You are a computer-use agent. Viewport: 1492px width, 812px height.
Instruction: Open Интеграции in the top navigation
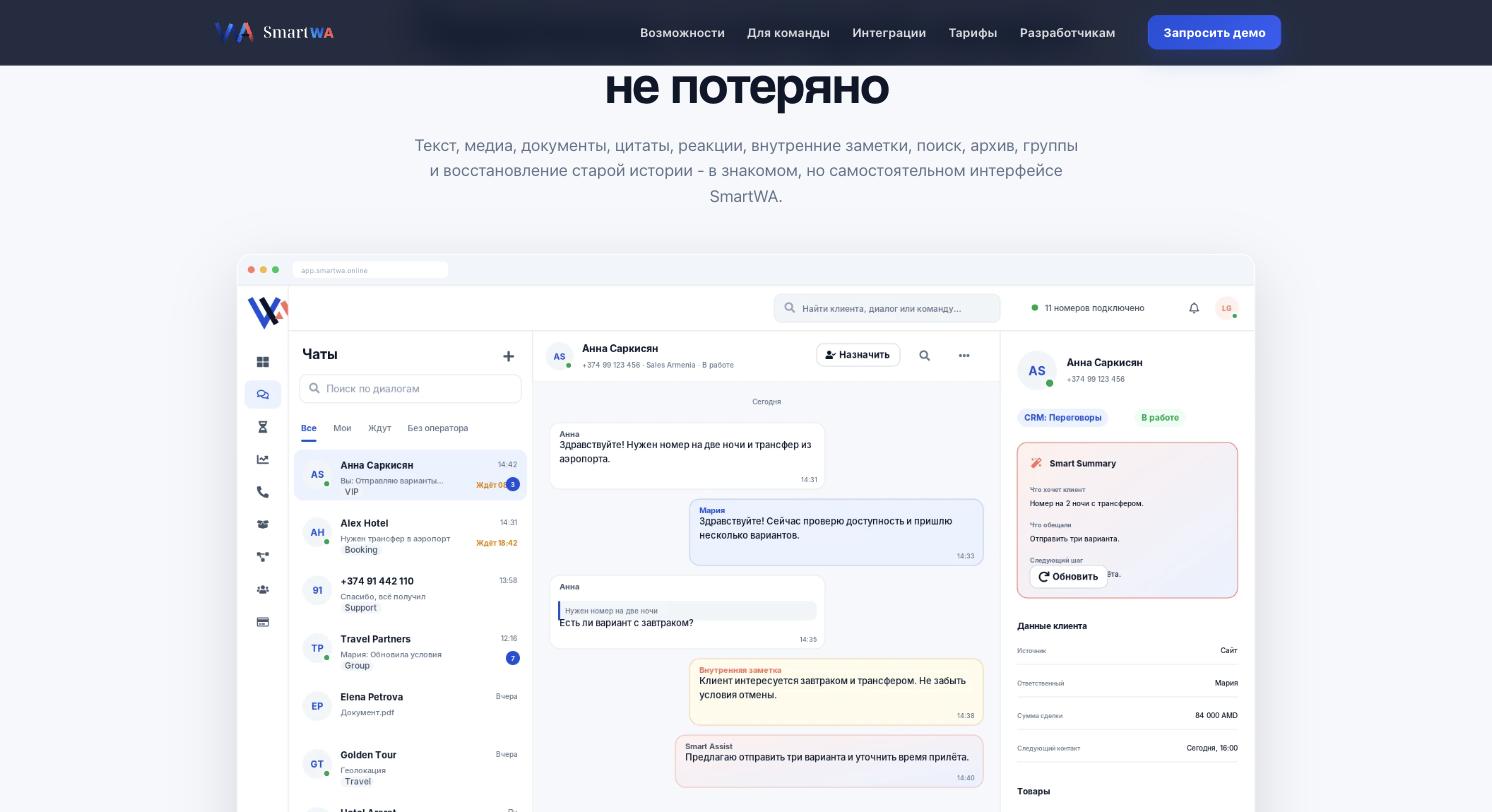[889, 33]
